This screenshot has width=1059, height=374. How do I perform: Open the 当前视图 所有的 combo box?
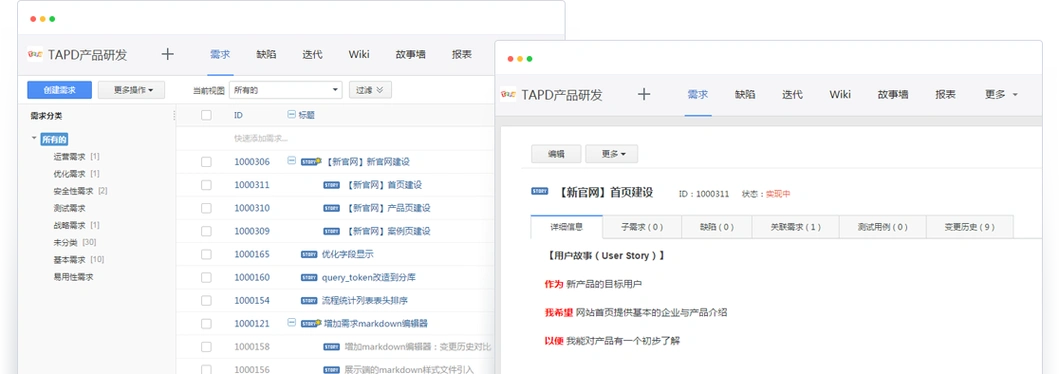(286, 90)
